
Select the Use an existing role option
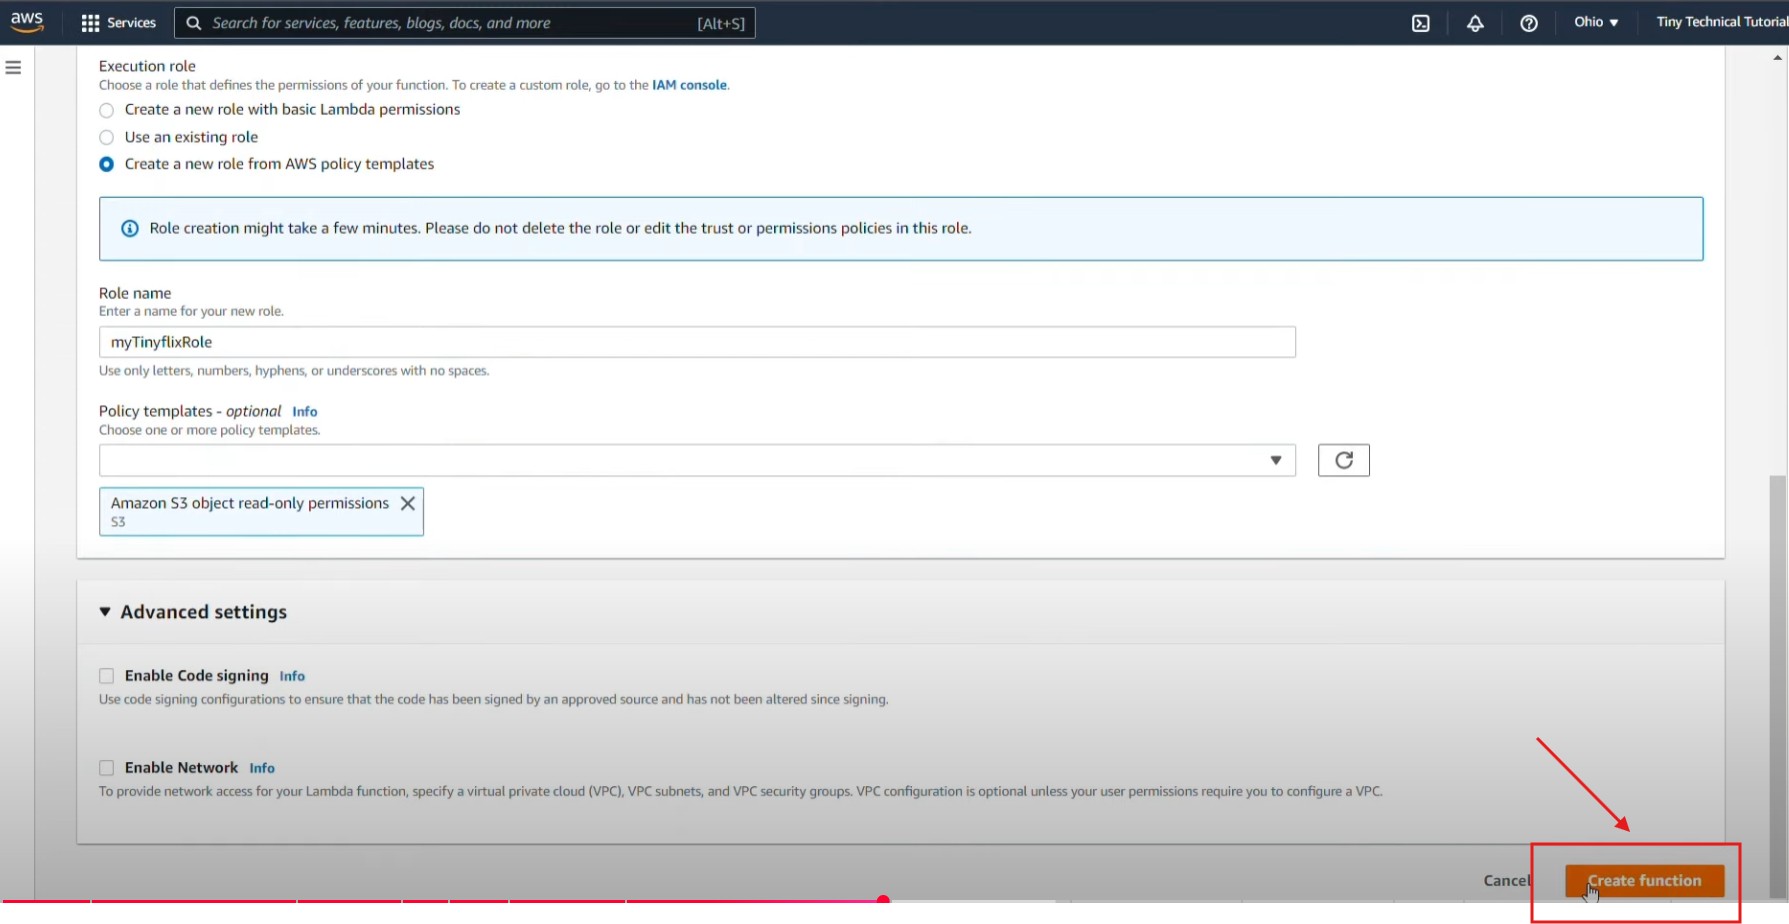point(107,138)
